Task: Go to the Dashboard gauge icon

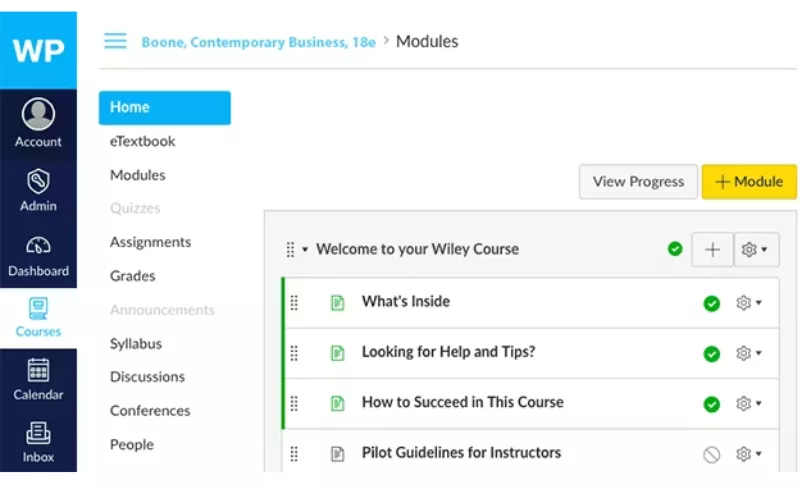Action: click(38, 246)
